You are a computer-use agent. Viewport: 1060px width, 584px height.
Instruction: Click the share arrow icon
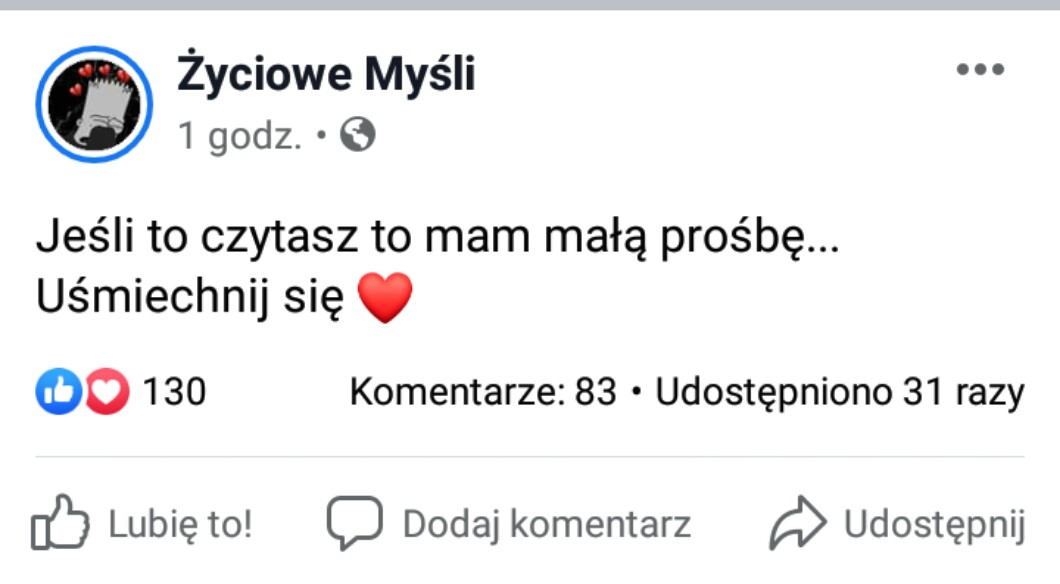coord(797,523)
